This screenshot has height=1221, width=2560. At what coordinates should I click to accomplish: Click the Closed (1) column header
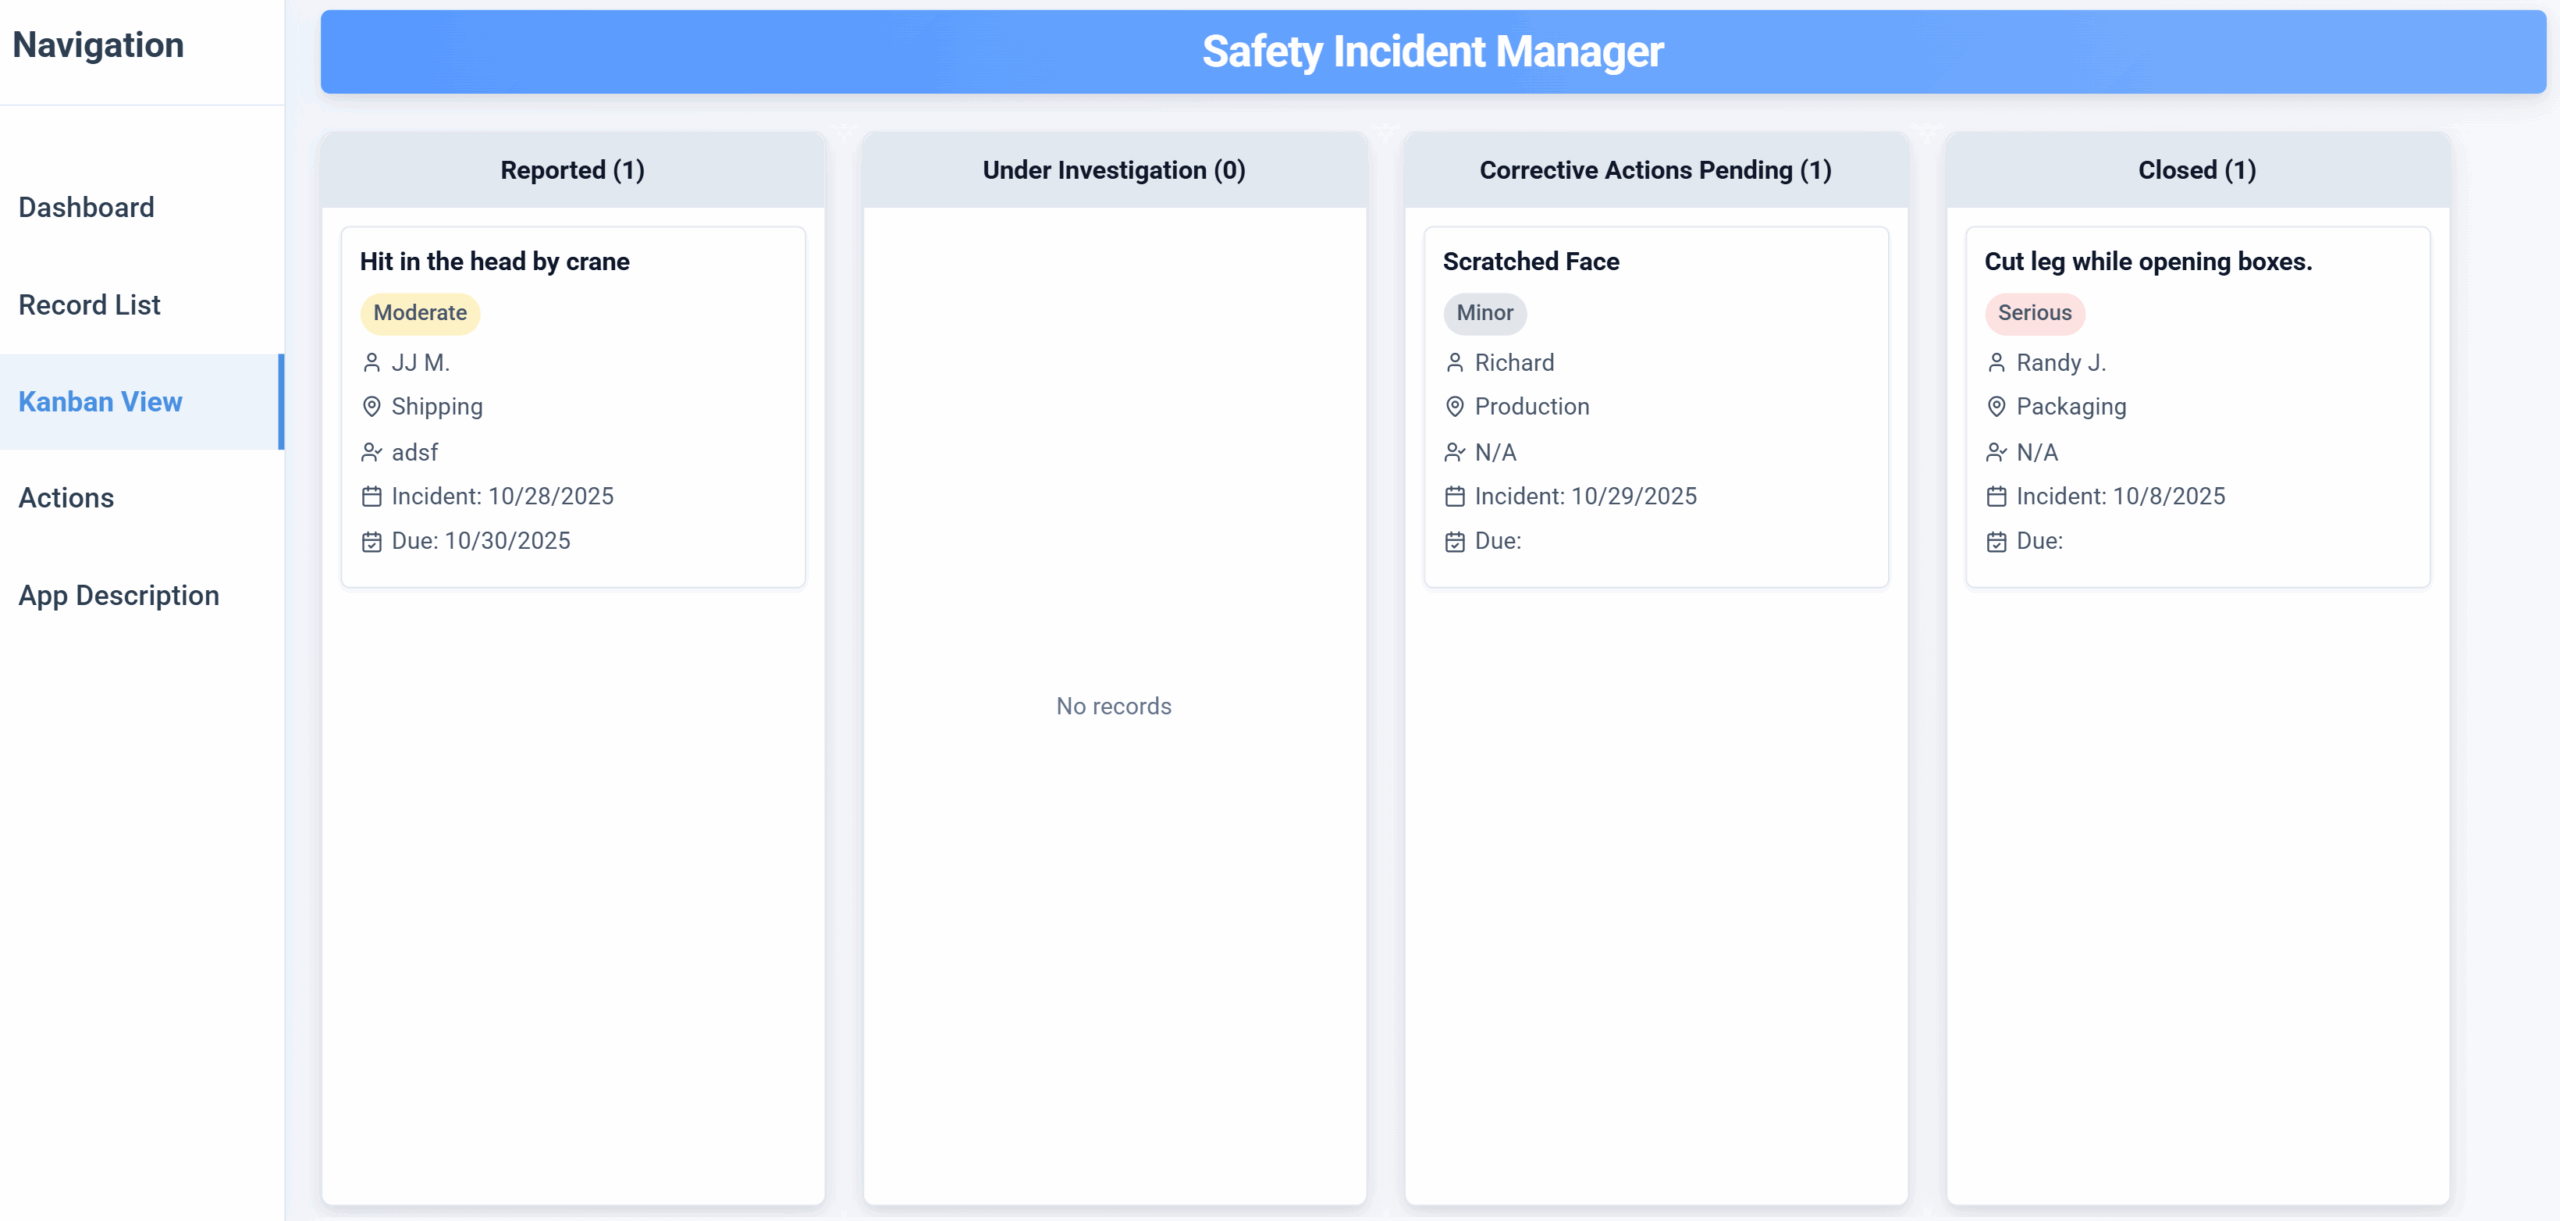click(x=2198, y=170)
